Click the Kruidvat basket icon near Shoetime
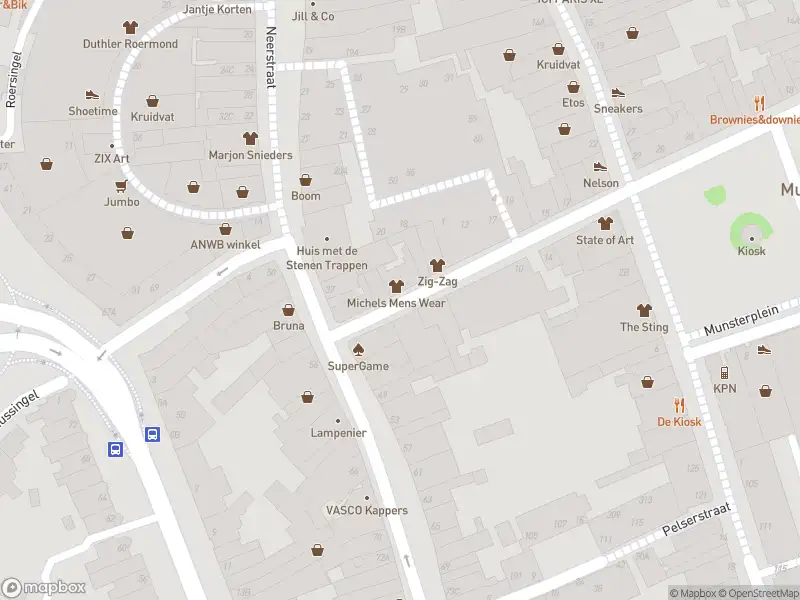The width and height of the screenshot is (800, 600). 152,101
